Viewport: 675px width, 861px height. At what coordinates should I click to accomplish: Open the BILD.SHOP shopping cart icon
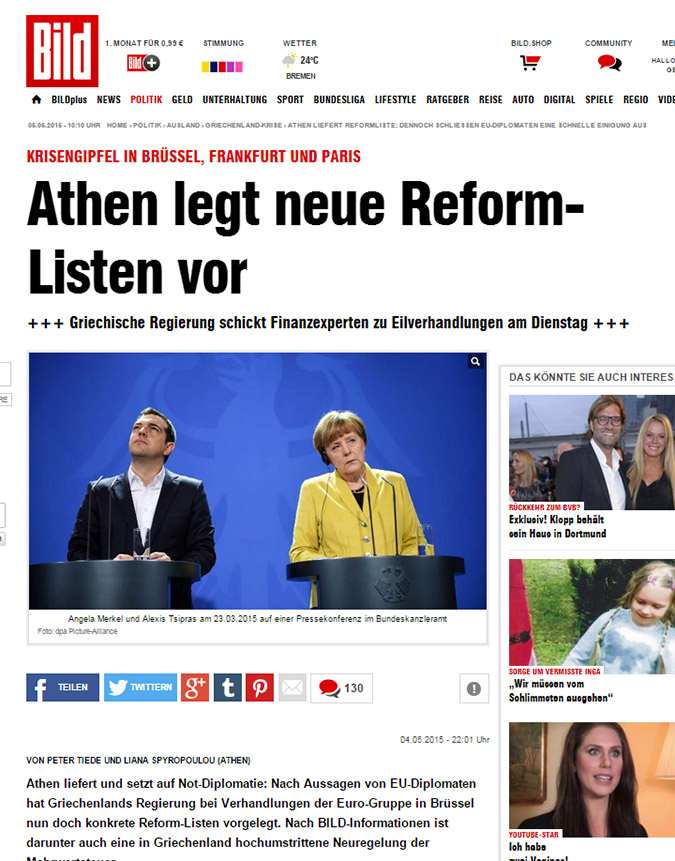tap(530, 63)
